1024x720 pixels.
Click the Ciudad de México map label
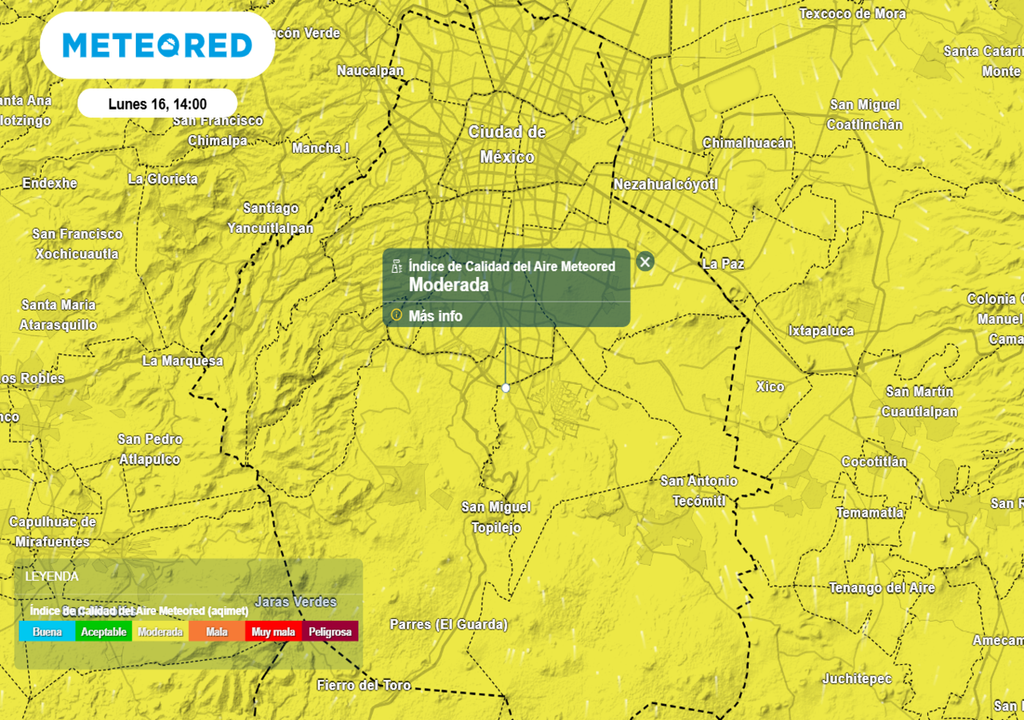point(507,145)
